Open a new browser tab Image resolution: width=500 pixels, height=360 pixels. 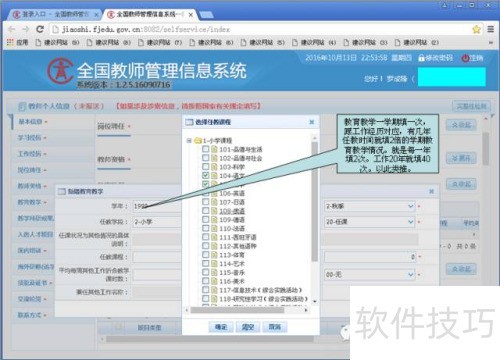206,15
